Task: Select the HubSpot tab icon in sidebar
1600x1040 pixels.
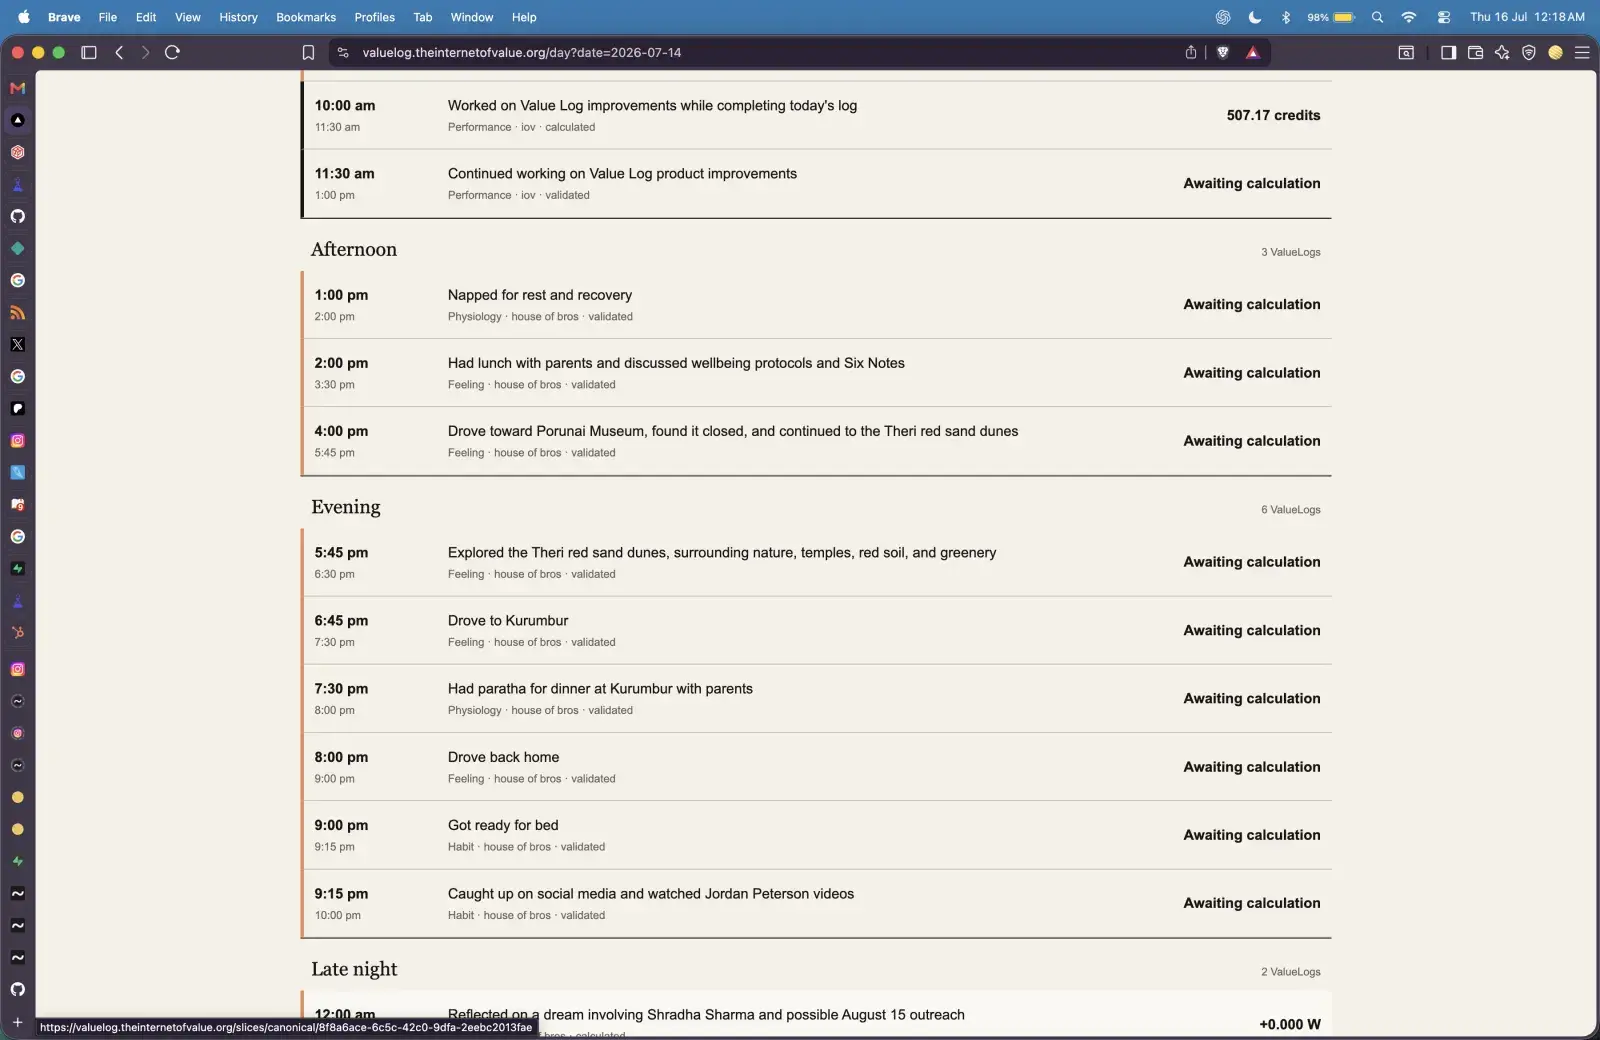Action: coord(17,633)
